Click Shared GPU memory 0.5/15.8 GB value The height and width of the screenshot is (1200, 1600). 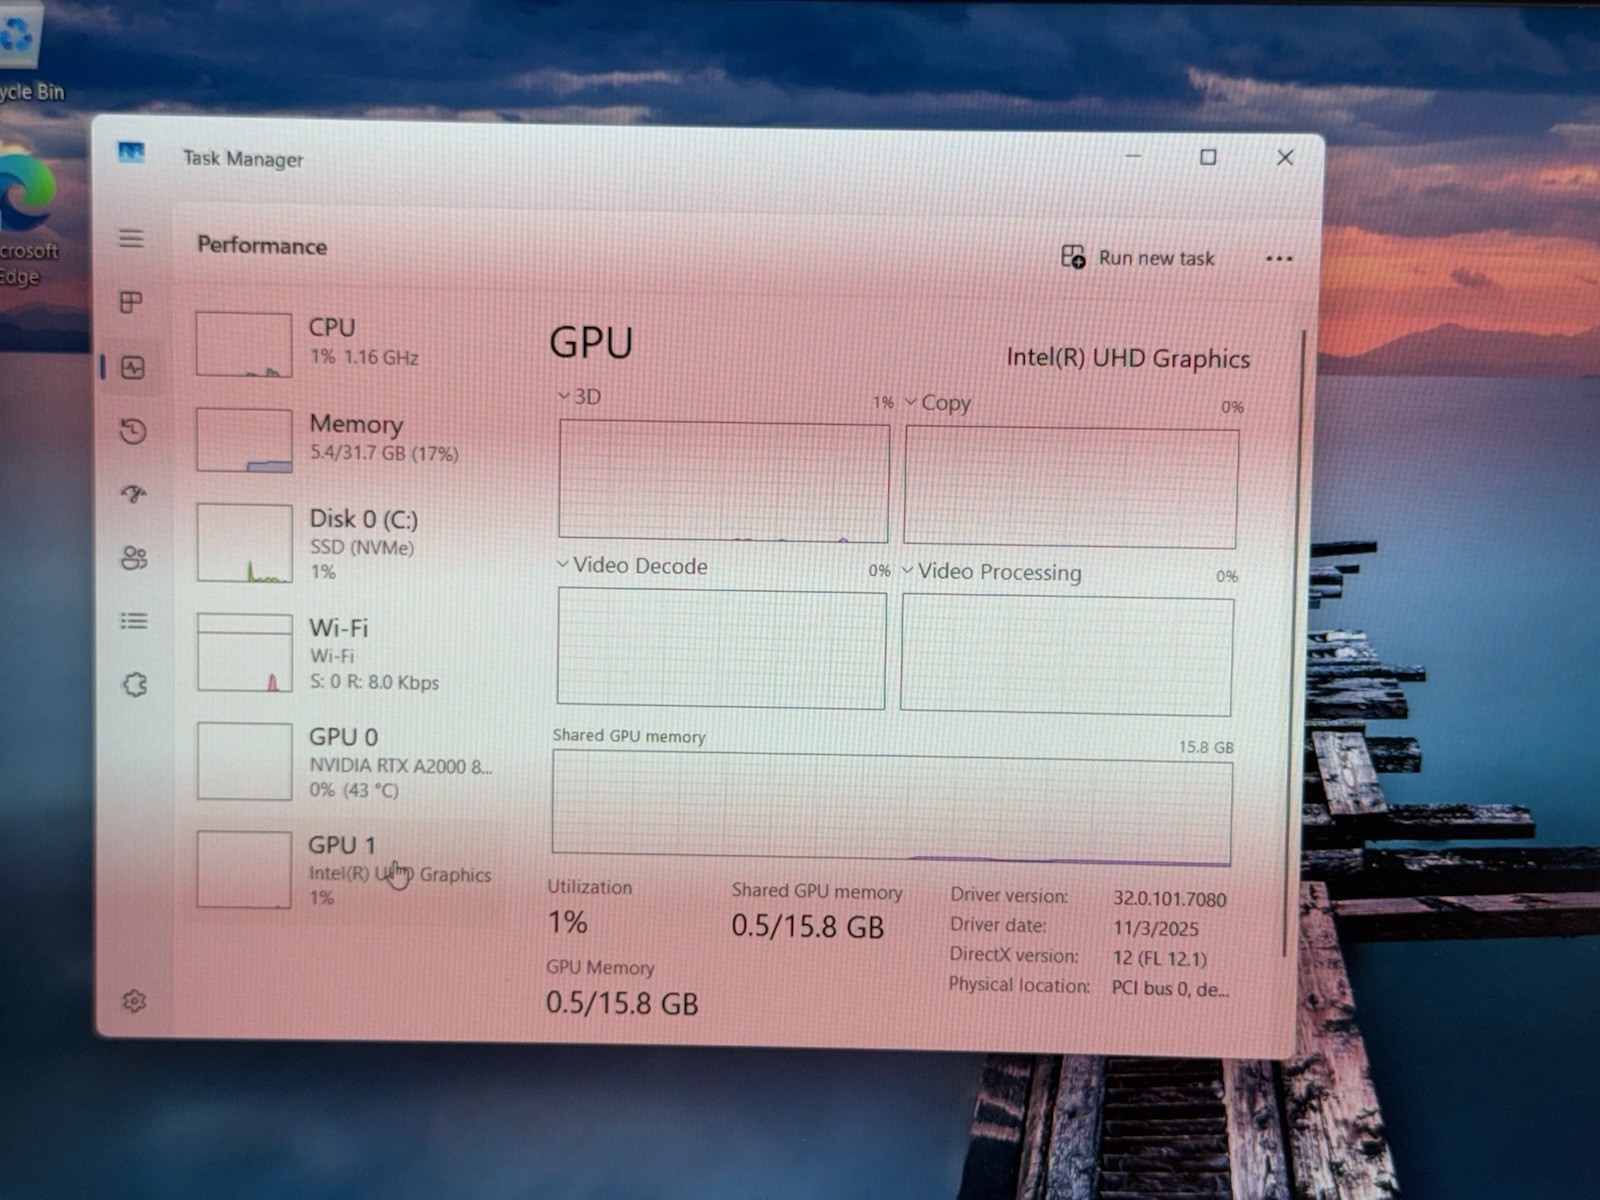pos(808,926)
